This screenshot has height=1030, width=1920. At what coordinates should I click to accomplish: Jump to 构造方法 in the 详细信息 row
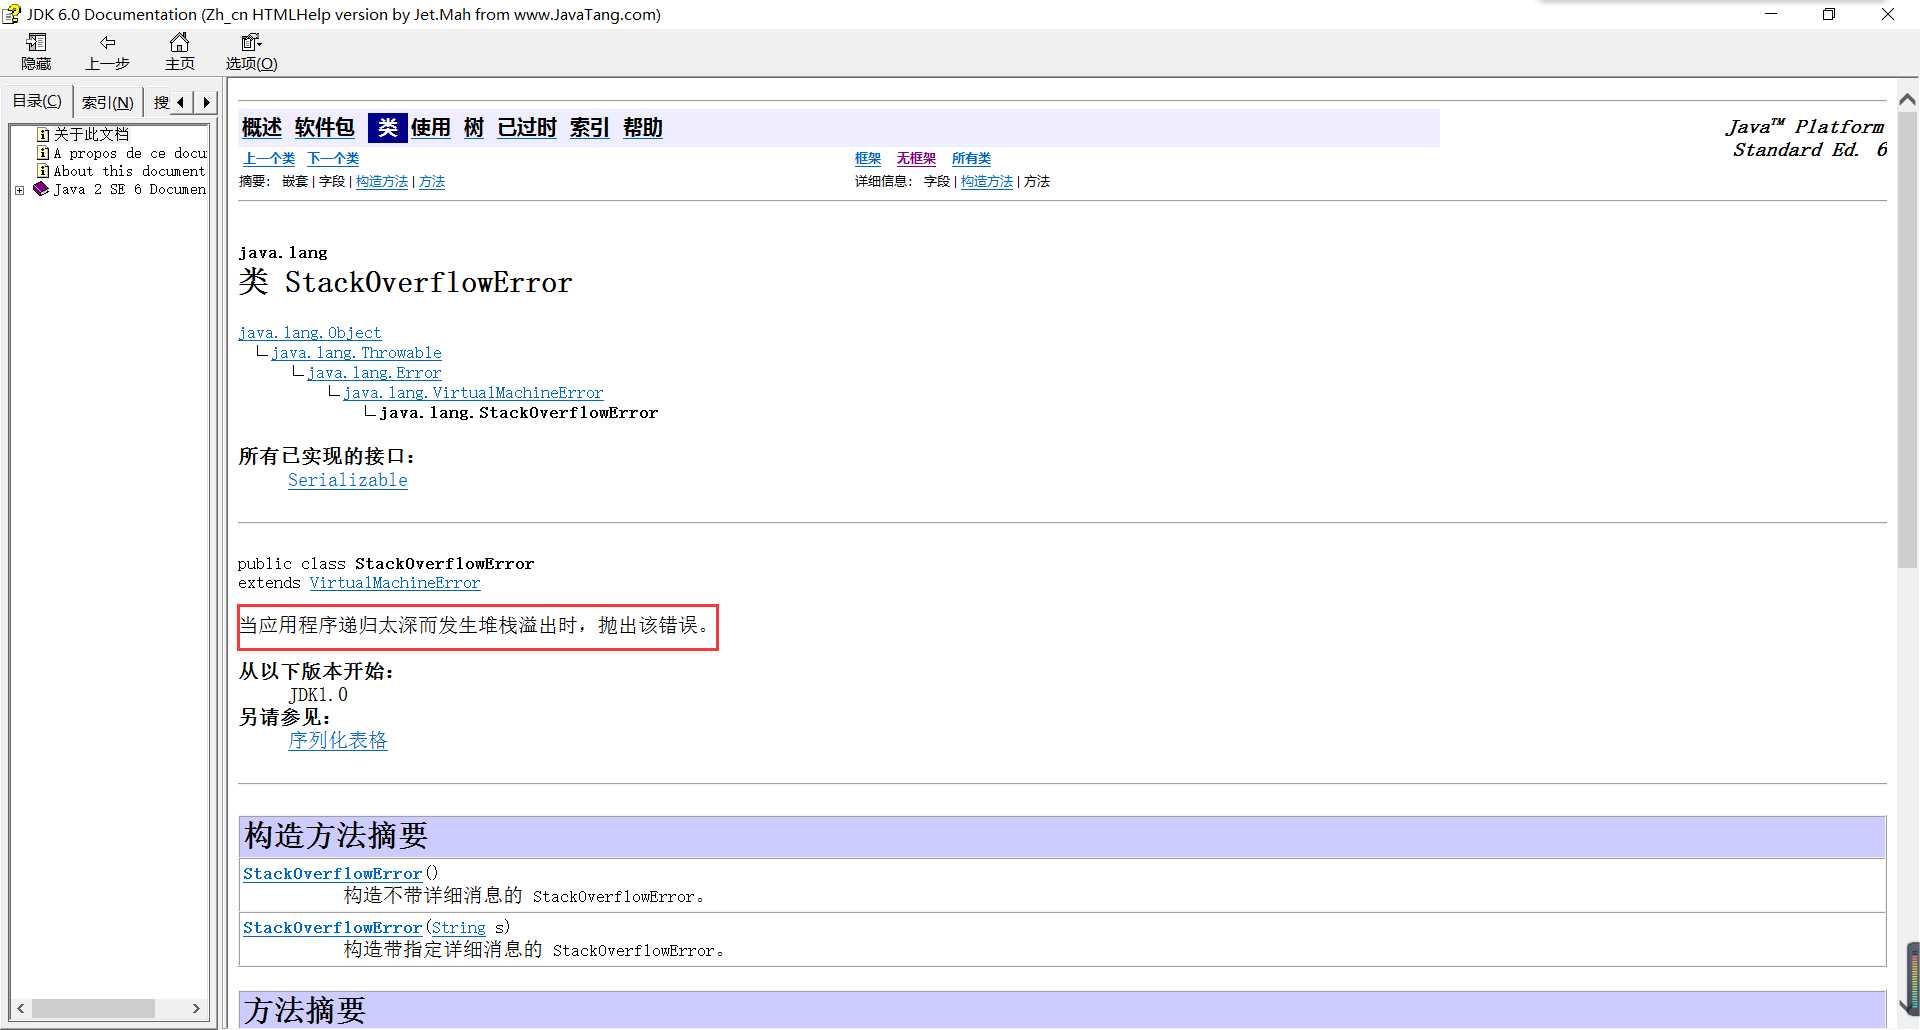coord(987,181)
